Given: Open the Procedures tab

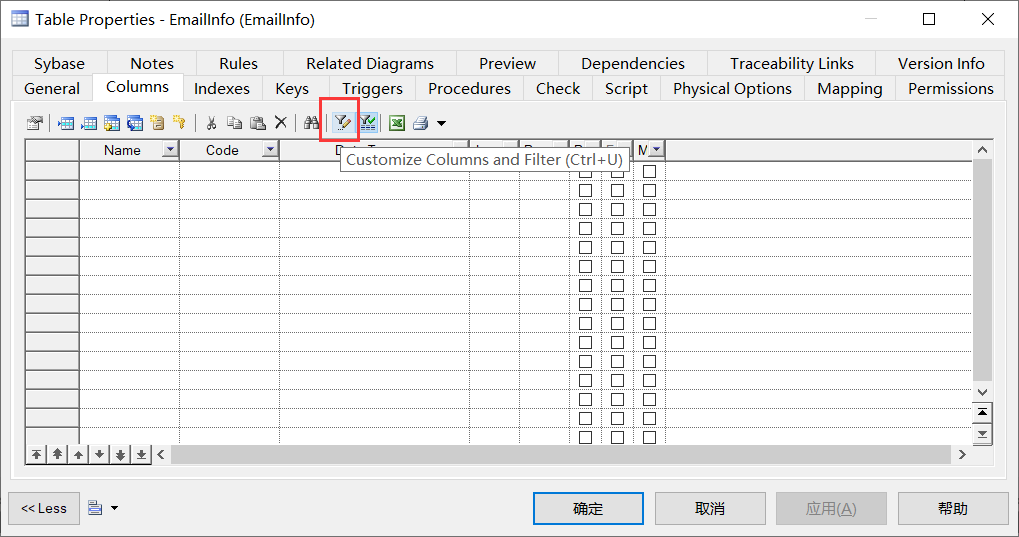Looking at the screenshot, I should tap(469, 88).
